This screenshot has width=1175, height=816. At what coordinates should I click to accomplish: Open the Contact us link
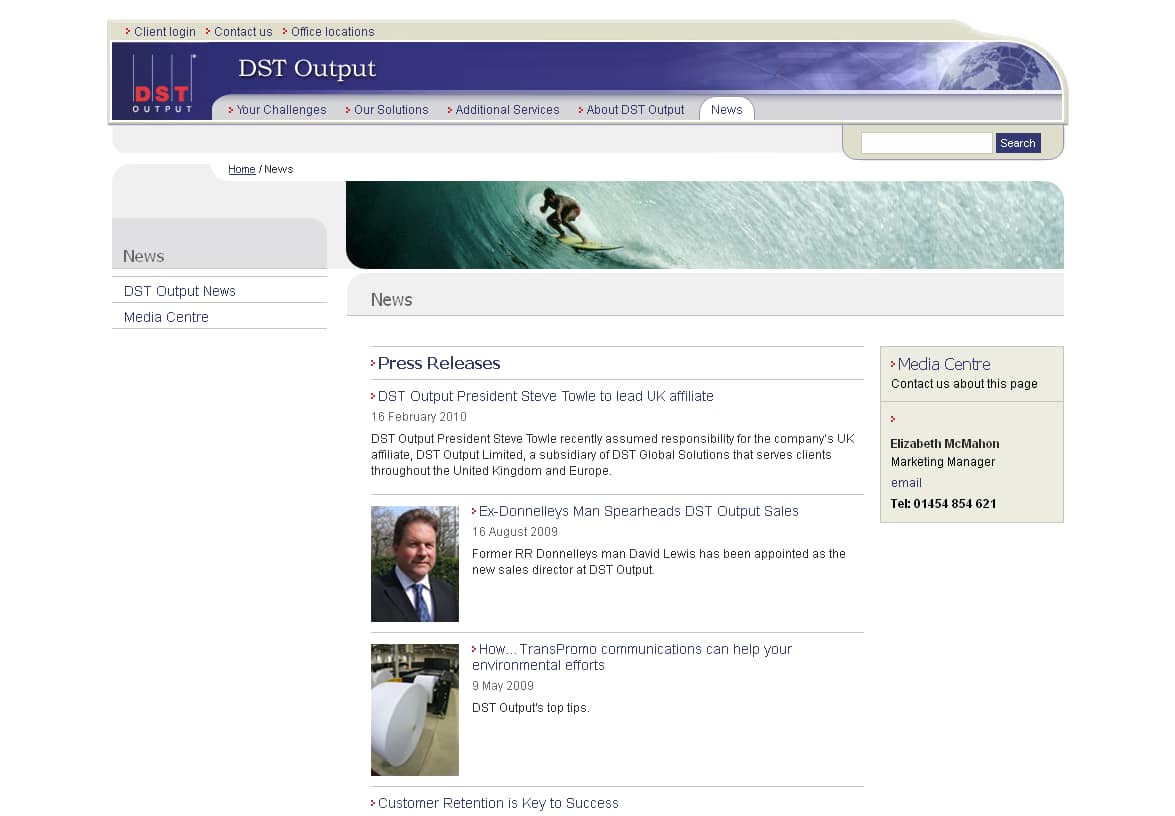point(242,32)
